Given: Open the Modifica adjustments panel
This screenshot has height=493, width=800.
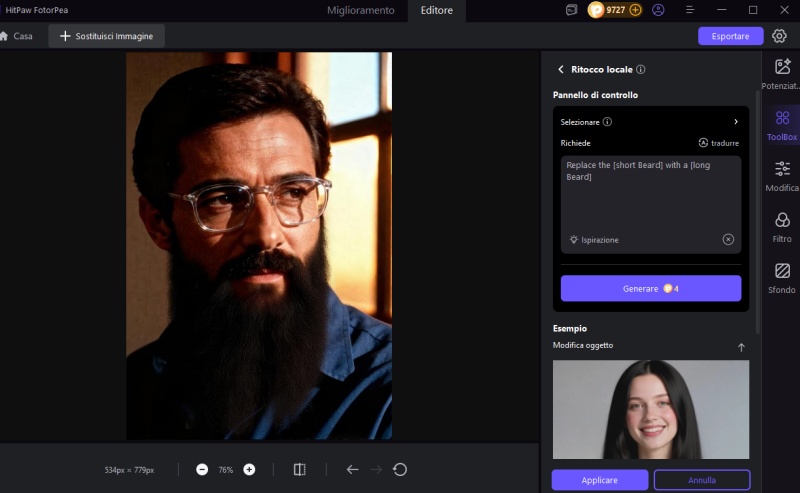Looking at the screenshot, I should pyautogui.click(x=782, y=175).
